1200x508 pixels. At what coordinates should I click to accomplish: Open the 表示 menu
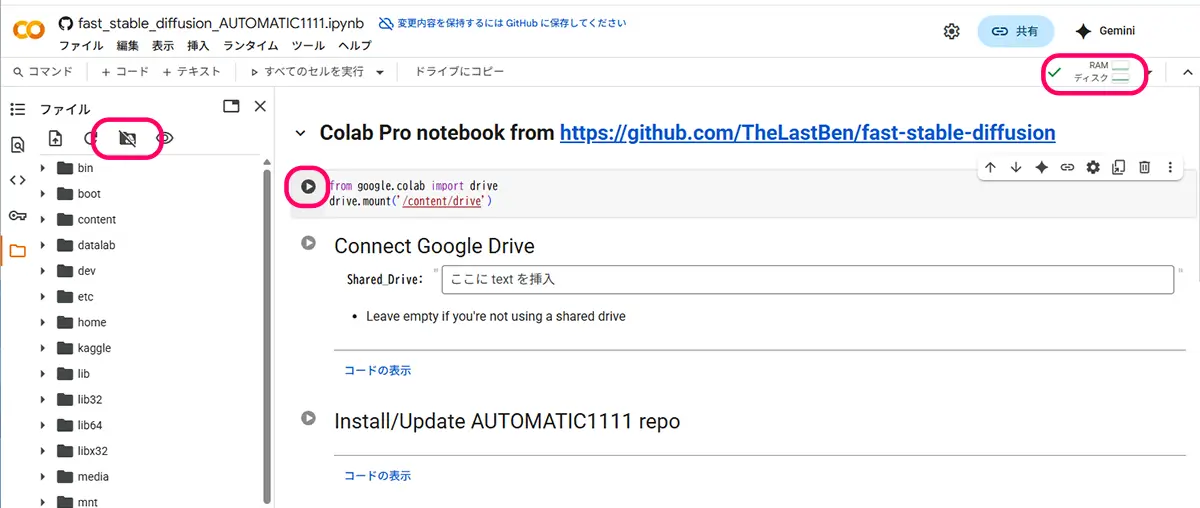[163, 46]
